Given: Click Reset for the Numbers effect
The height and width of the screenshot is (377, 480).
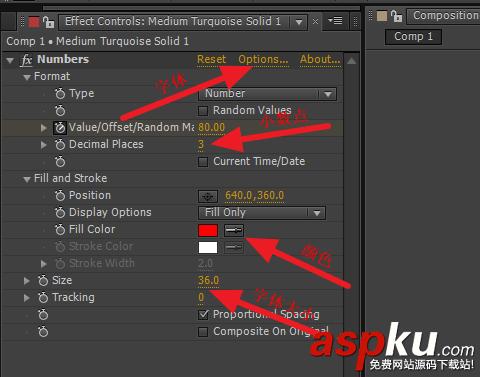Looking at the screenshot, I should click(211, 59).
